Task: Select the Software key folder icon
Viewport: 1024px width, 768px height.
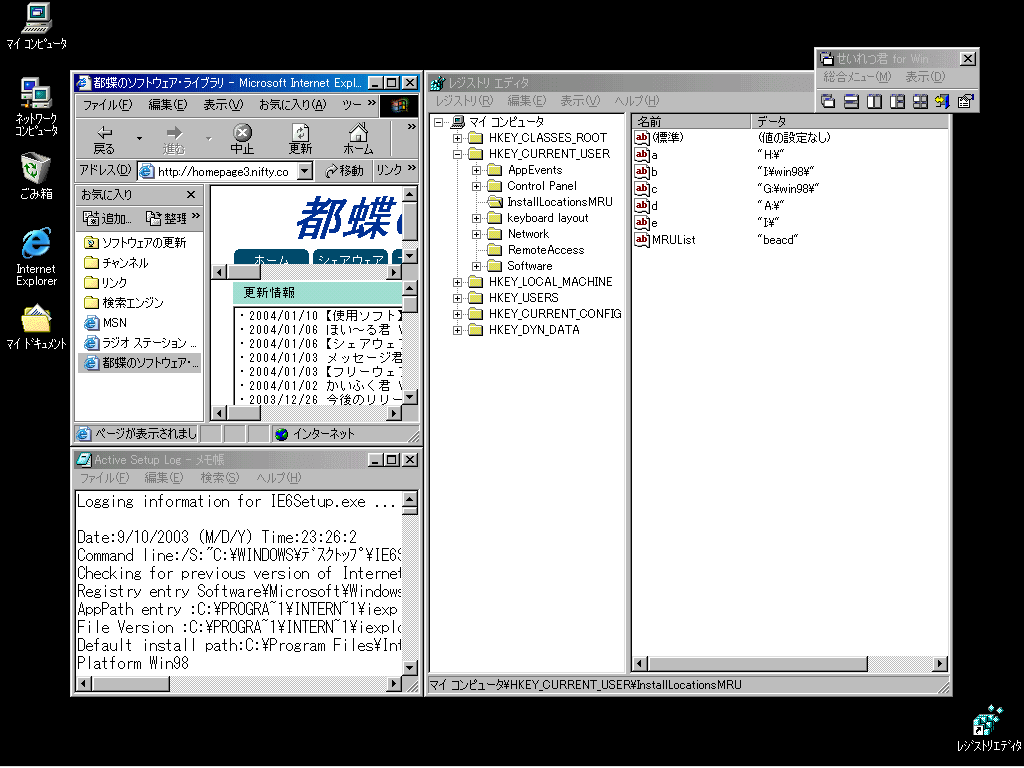Action: (495, 266)
